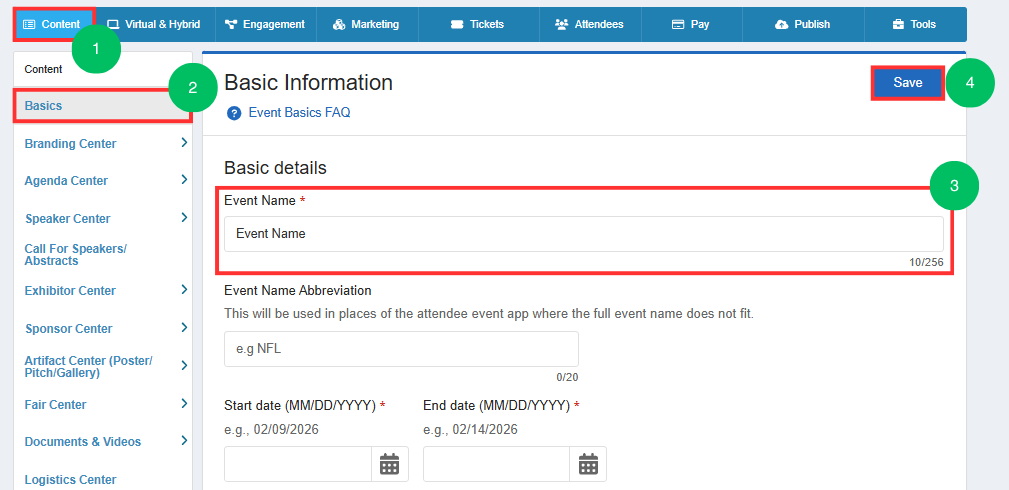Open Branding Center in the sidebar
Screen dimensions: 1009x490
(70, 144)
